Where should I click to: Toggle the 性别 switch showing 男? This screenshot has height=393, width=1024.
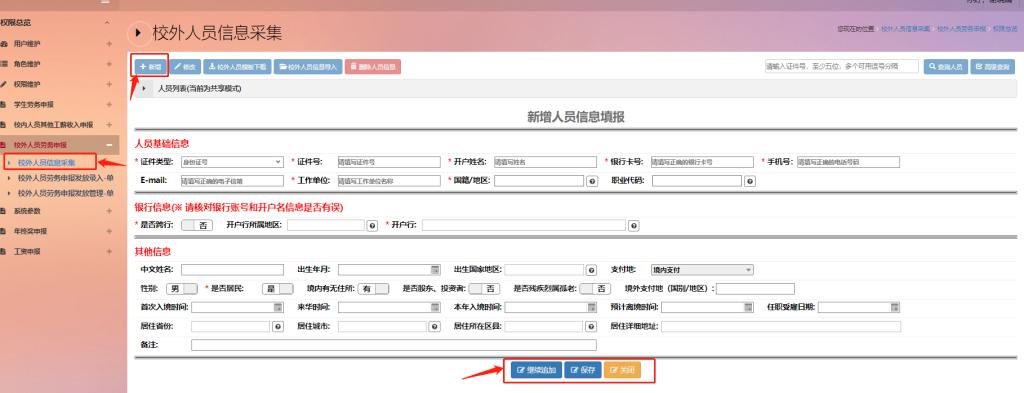182,289
